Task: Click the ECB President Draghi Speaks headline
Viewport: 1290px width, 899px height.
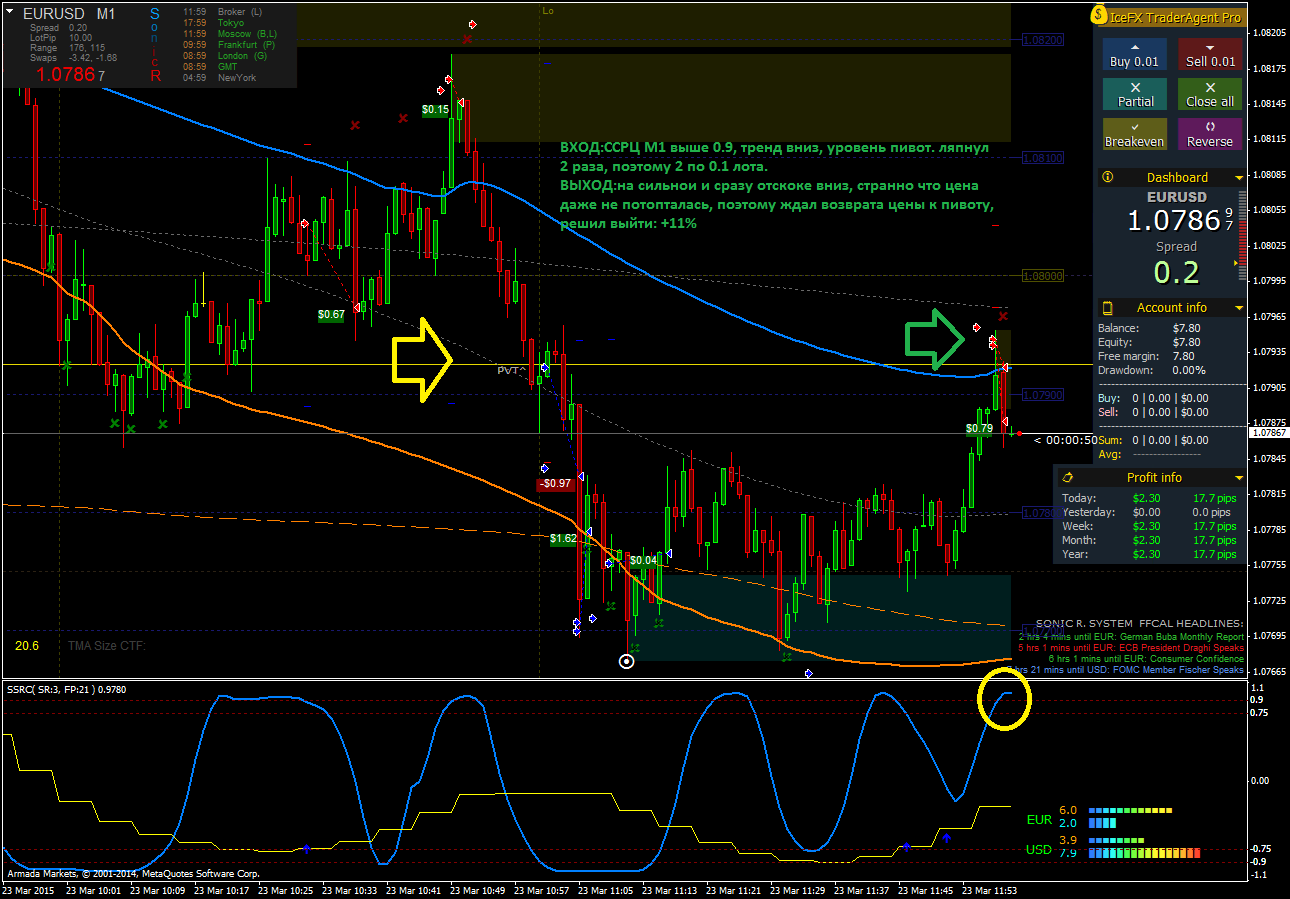Action: pos(1130,648)
